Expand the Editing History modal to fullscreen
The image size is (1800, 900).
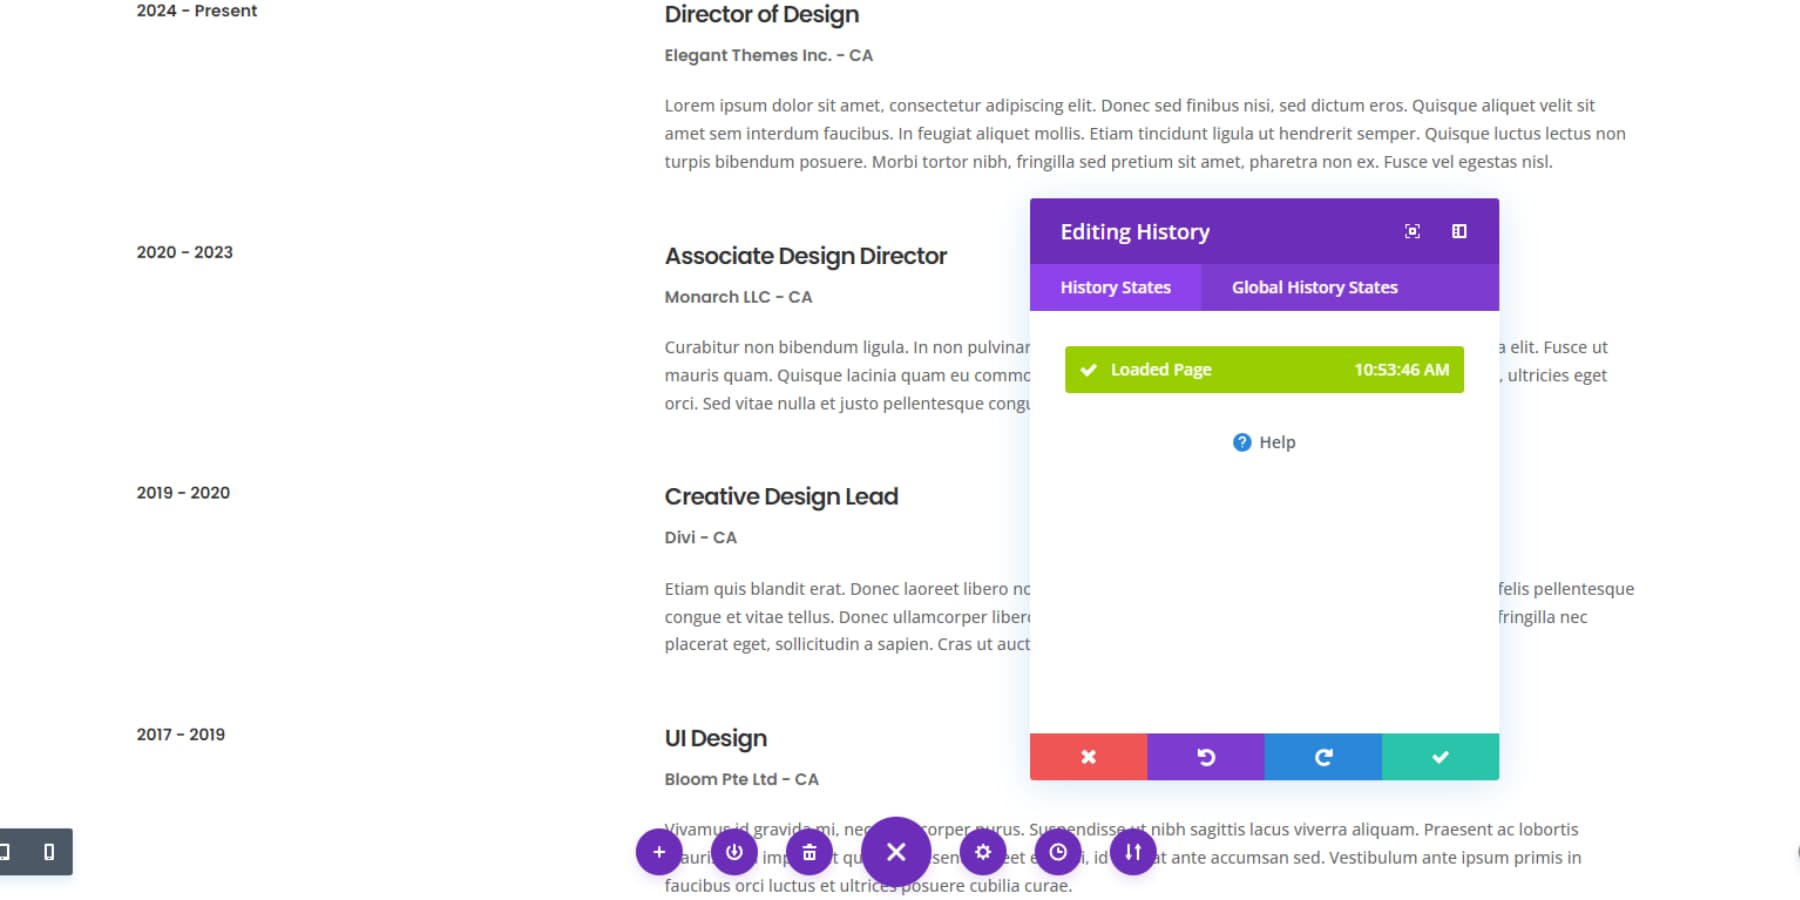pos(1411,231)
